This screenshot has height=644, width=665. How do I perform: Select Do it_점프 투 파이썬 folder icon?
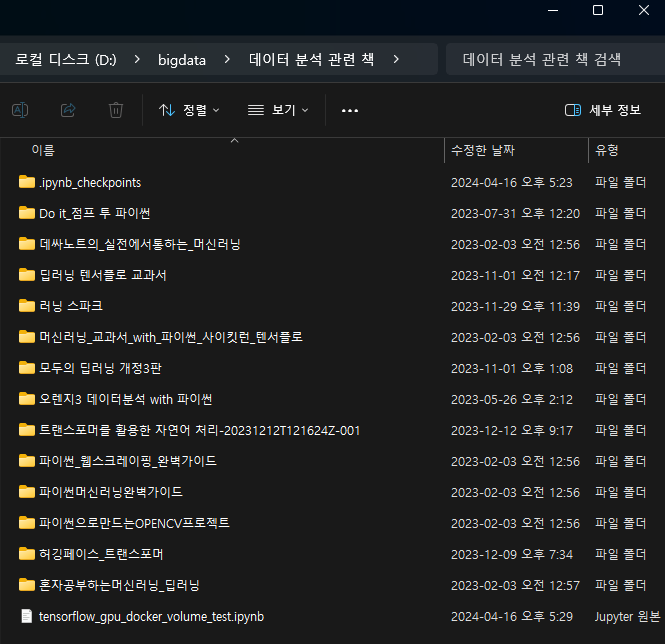27,213
